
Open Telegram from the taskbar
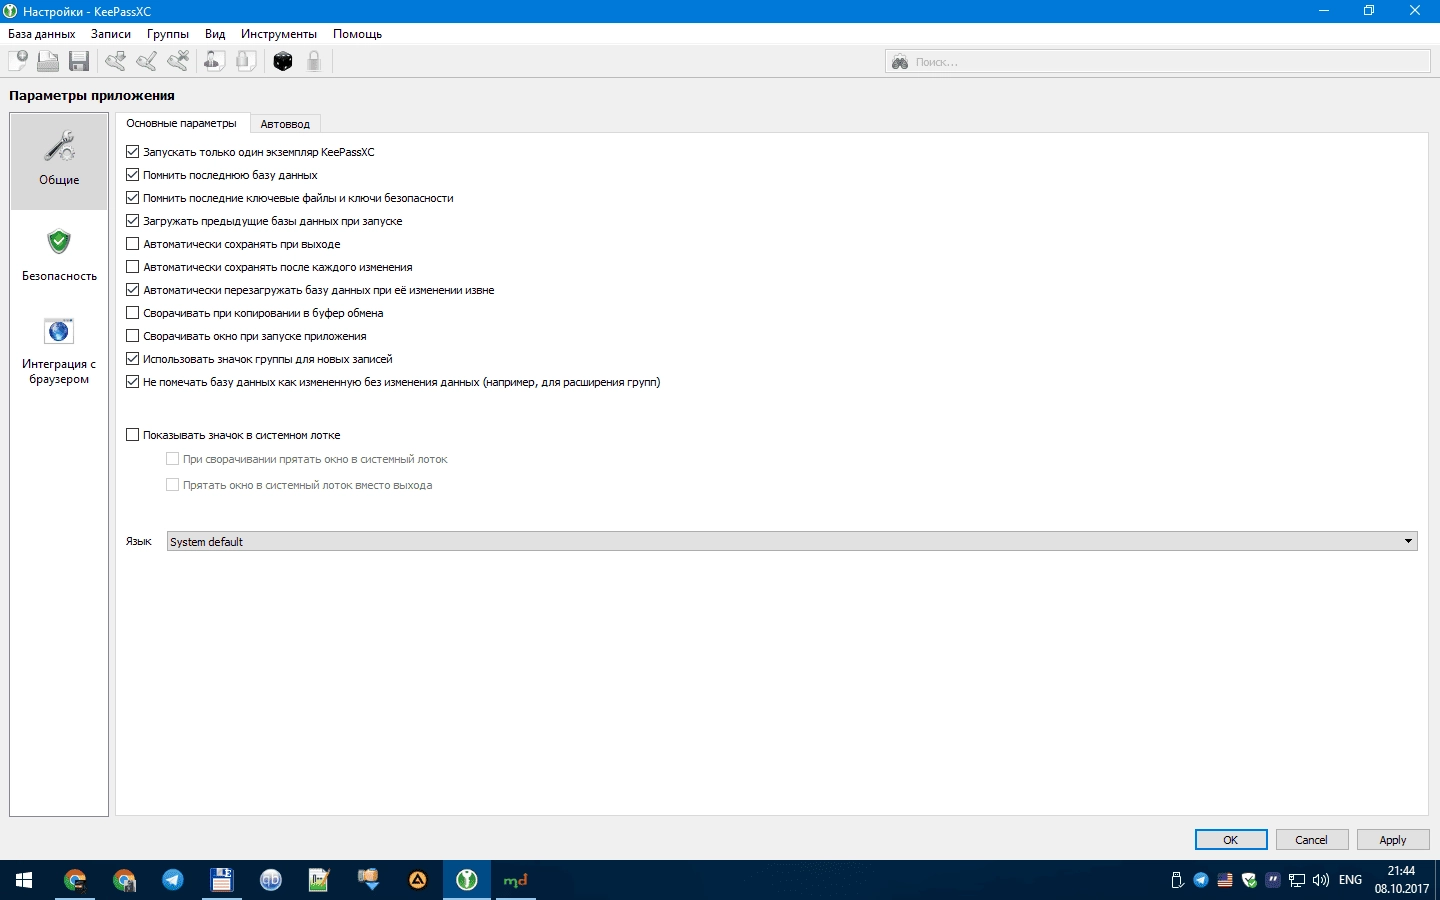pyautogui.click(x=173, y=880)
